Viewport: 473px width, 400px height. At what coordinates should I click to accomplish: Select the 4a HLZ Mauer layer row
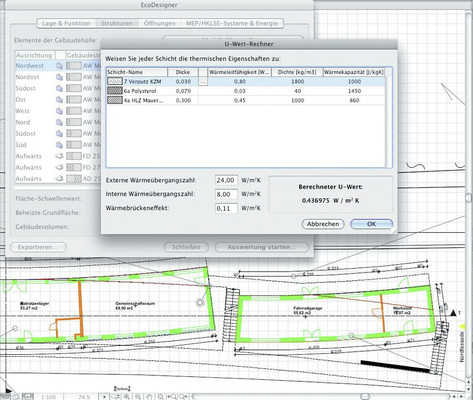coord(246,100)
